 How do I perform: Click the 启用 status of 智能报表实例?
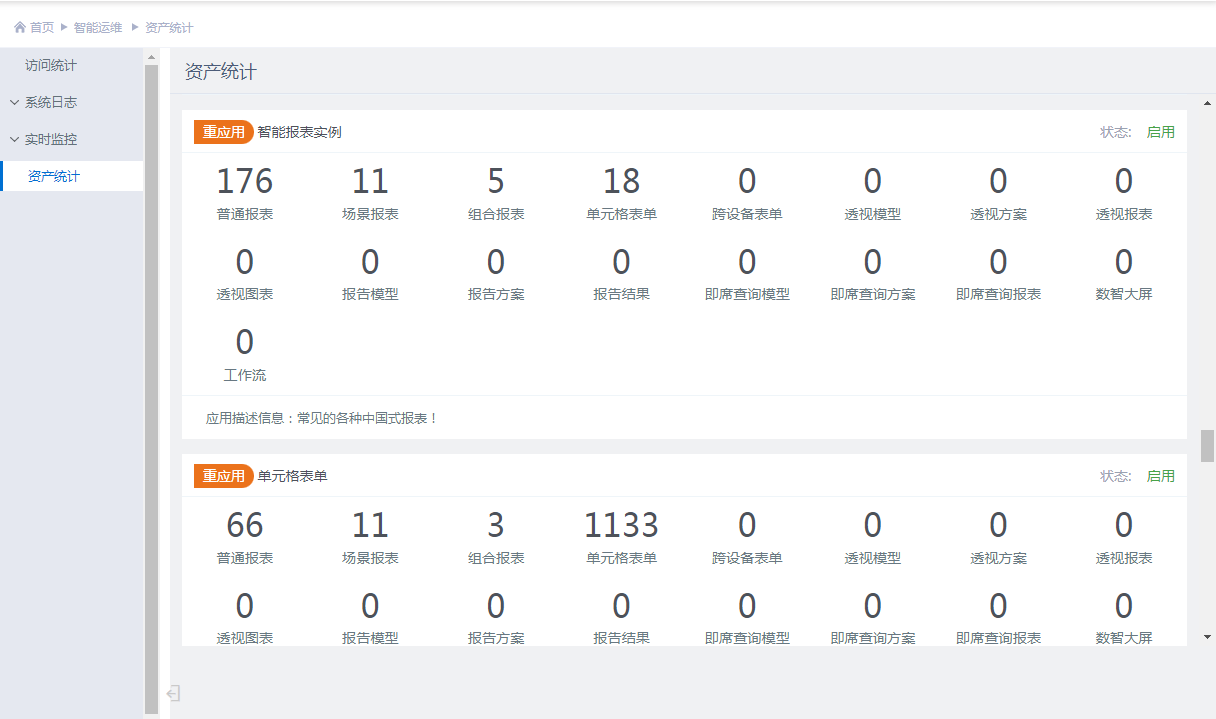coord(1160,132)
